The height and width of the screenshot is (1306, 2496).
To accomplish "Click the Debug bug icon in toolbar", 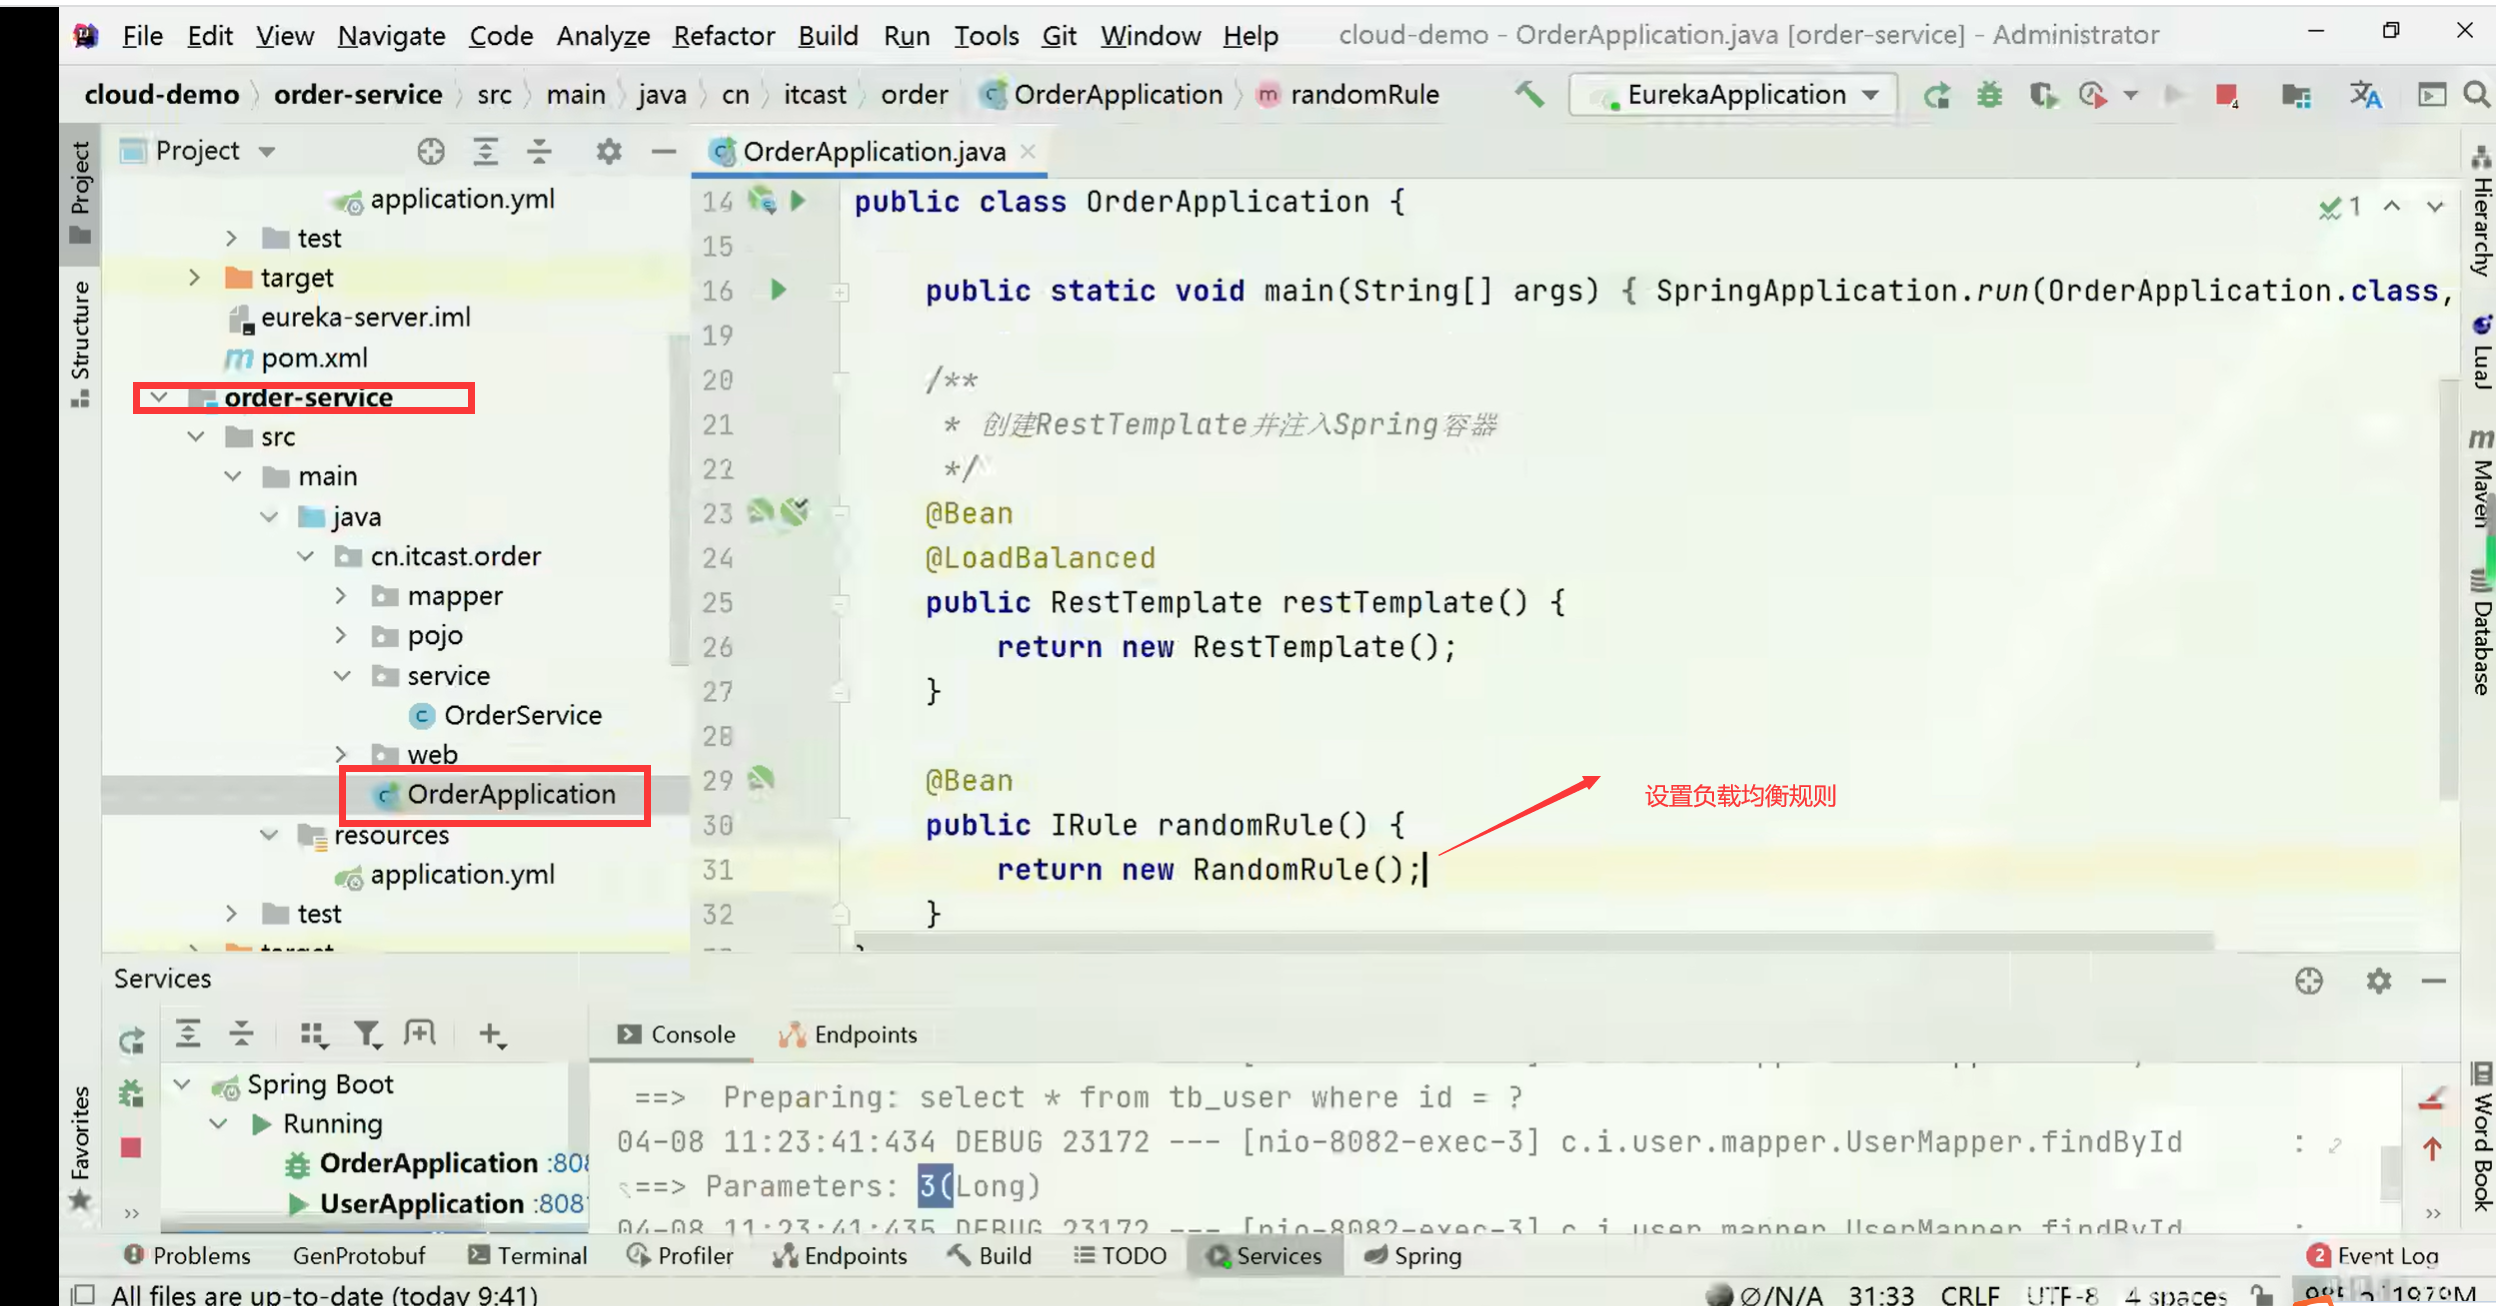I will coord(1990,95).
